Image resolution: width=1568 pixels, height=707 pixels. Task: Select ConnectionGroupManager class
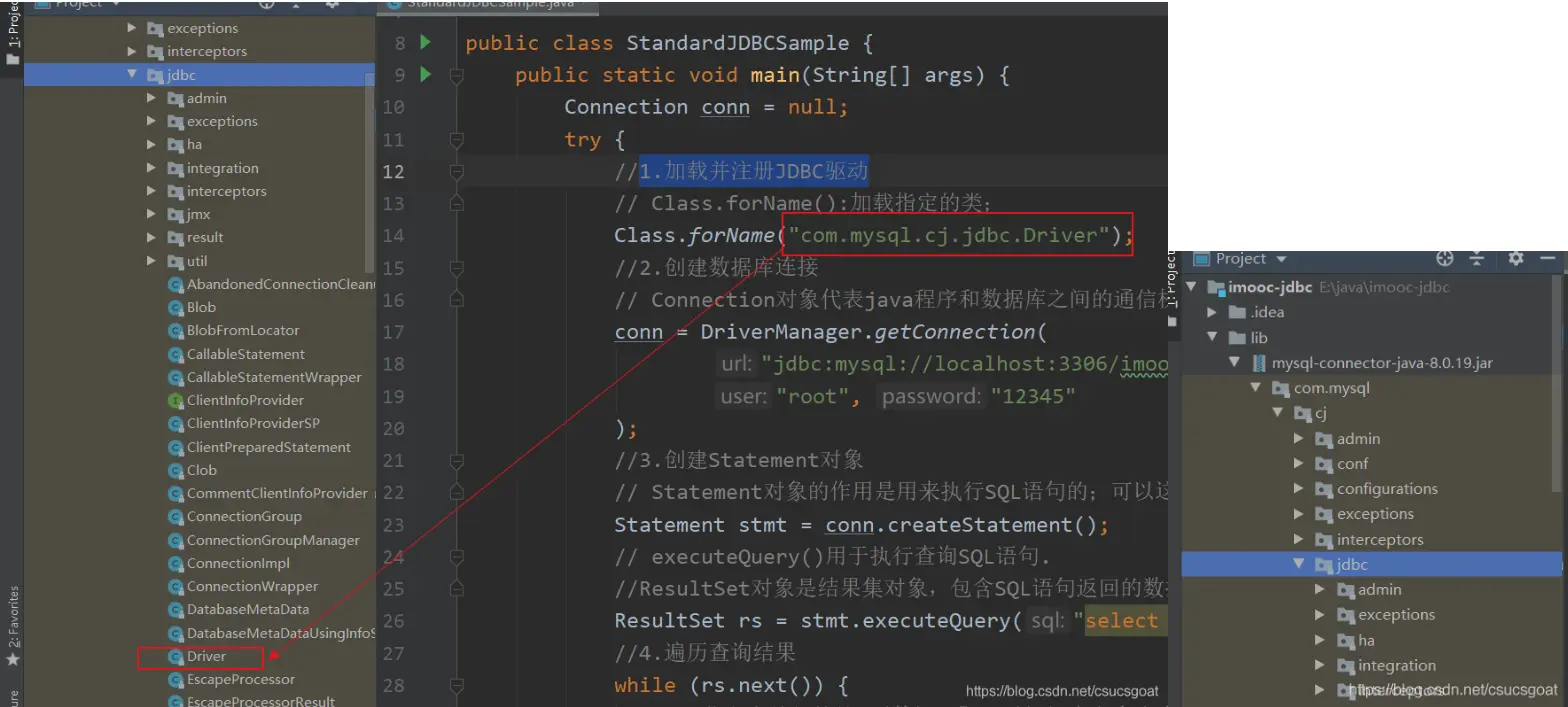click(x=273, y=540)
